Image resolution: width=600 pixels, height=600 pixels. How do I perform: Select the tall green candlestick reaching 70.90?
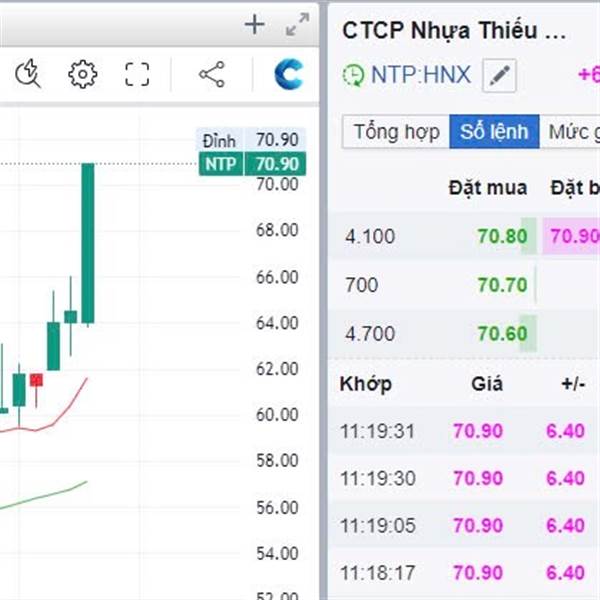88,243
